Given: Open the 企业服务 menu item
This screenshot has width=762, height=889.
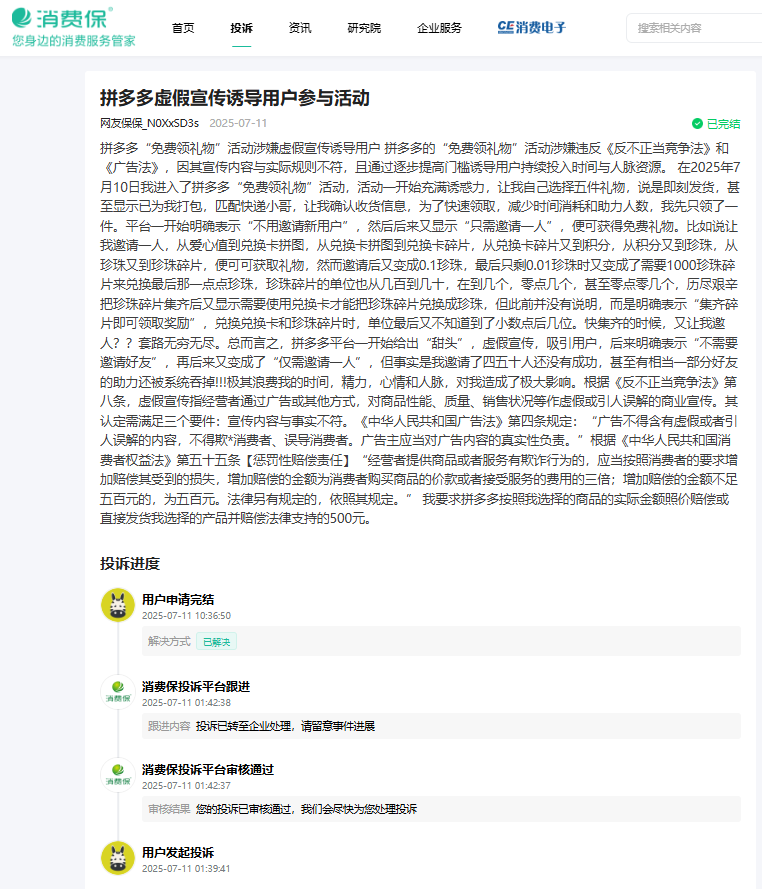Looking at the screenshot, I should pos(439,28).
